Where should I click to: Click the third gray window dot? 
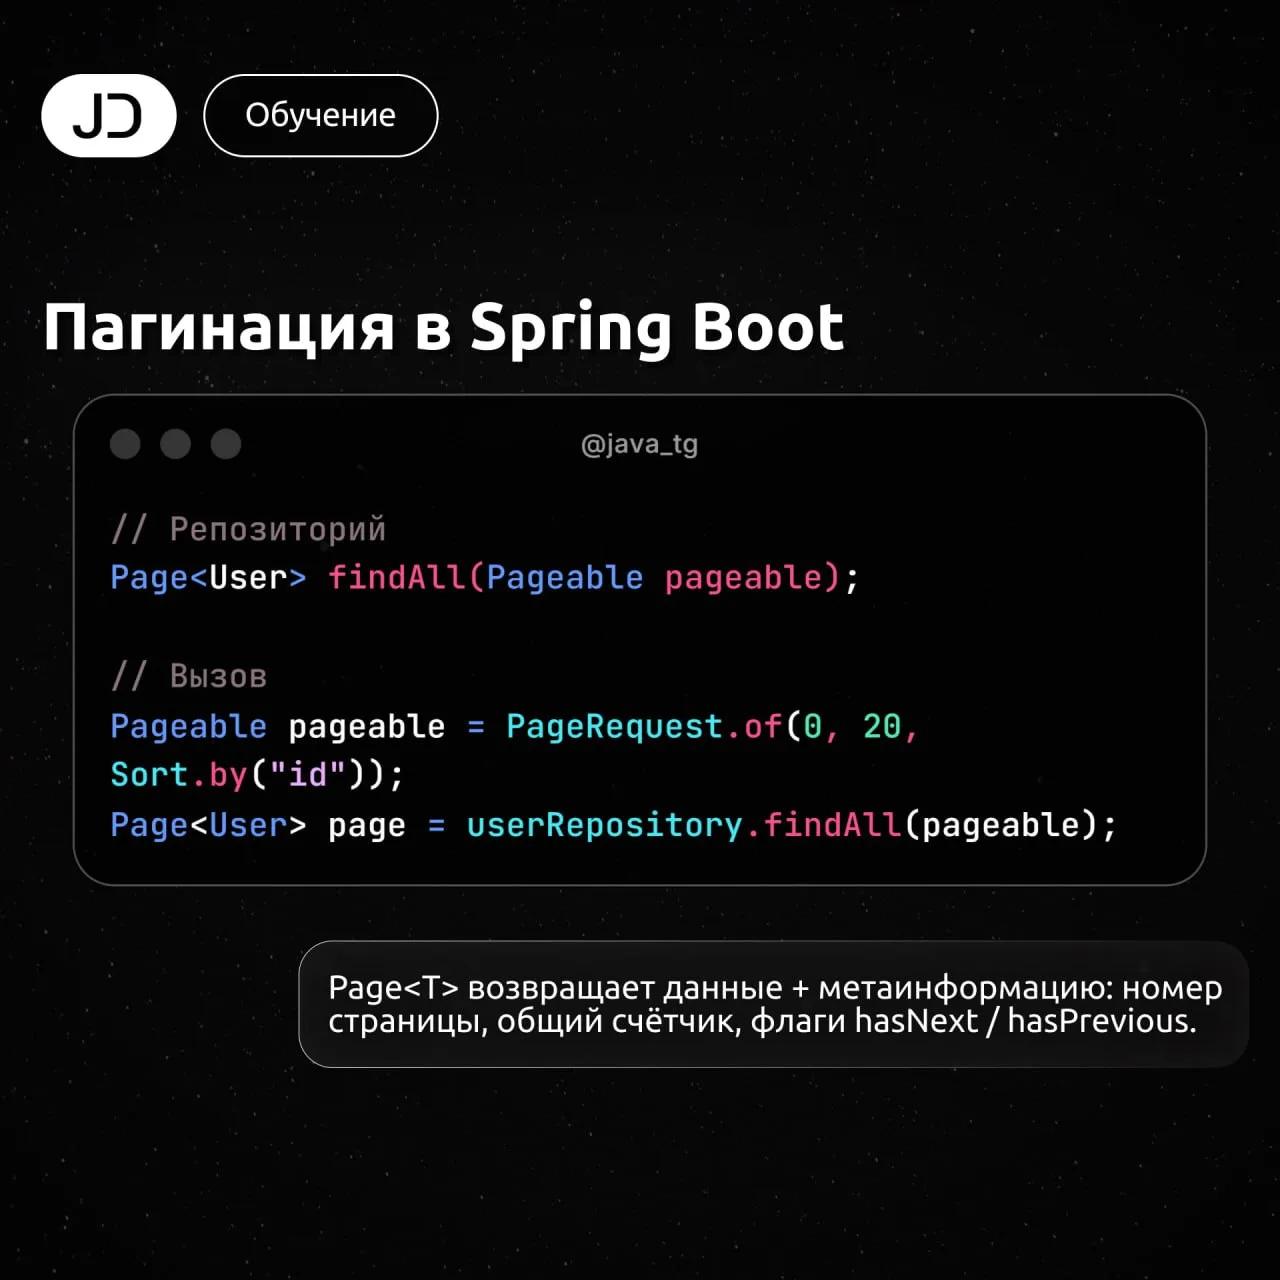tap(226, 444)
